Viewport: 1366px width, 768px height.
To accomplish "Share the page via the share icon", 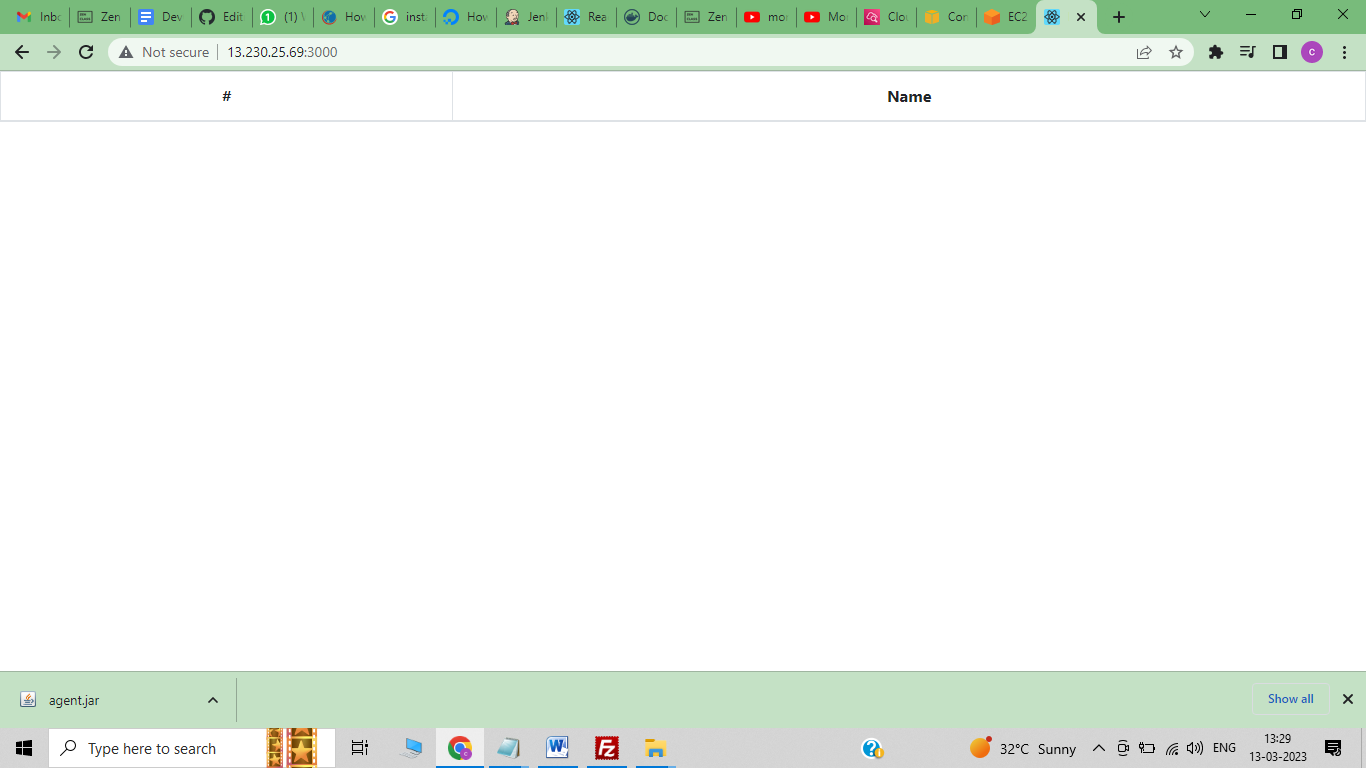I will 1143,51.
